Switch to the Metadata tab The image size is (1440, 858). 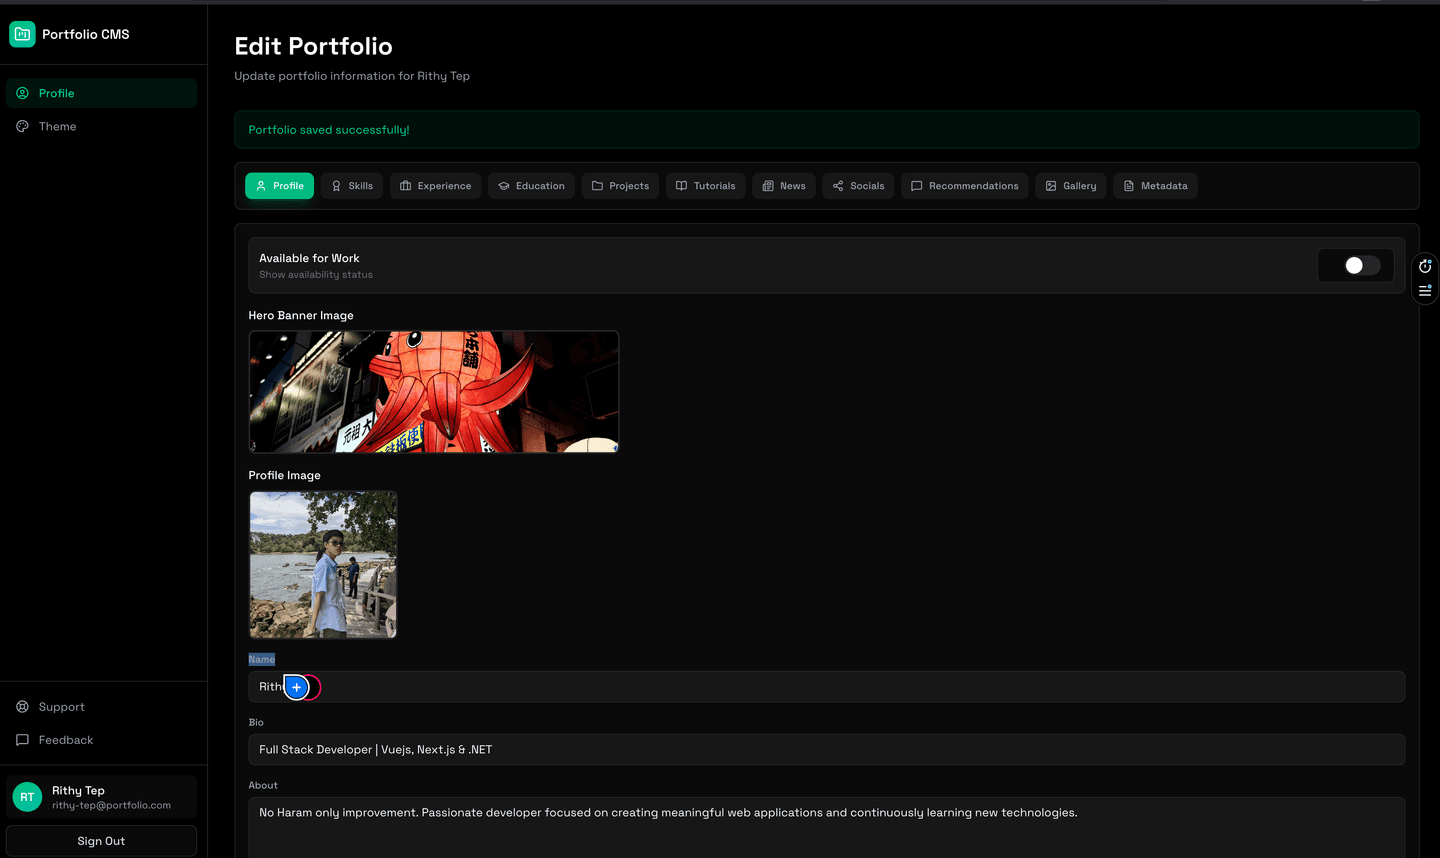(1155, 185)
